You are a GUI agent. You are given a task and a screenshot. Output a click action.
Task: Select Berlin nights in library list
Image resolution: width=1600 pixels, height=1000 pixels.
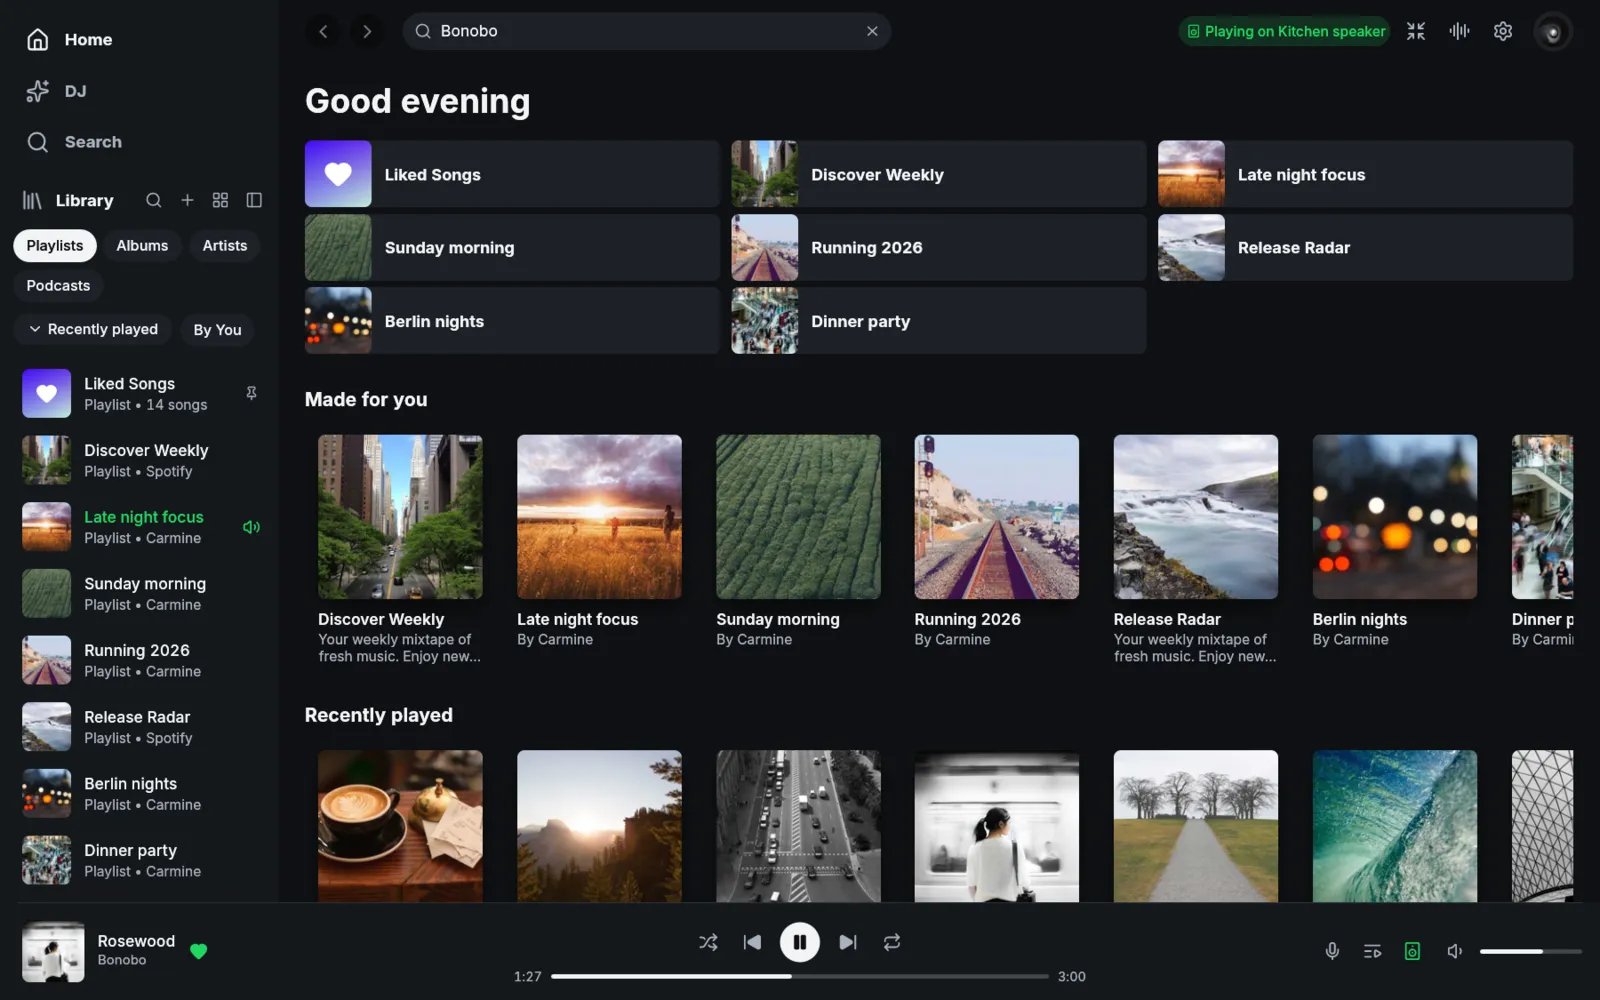point(142,793)
